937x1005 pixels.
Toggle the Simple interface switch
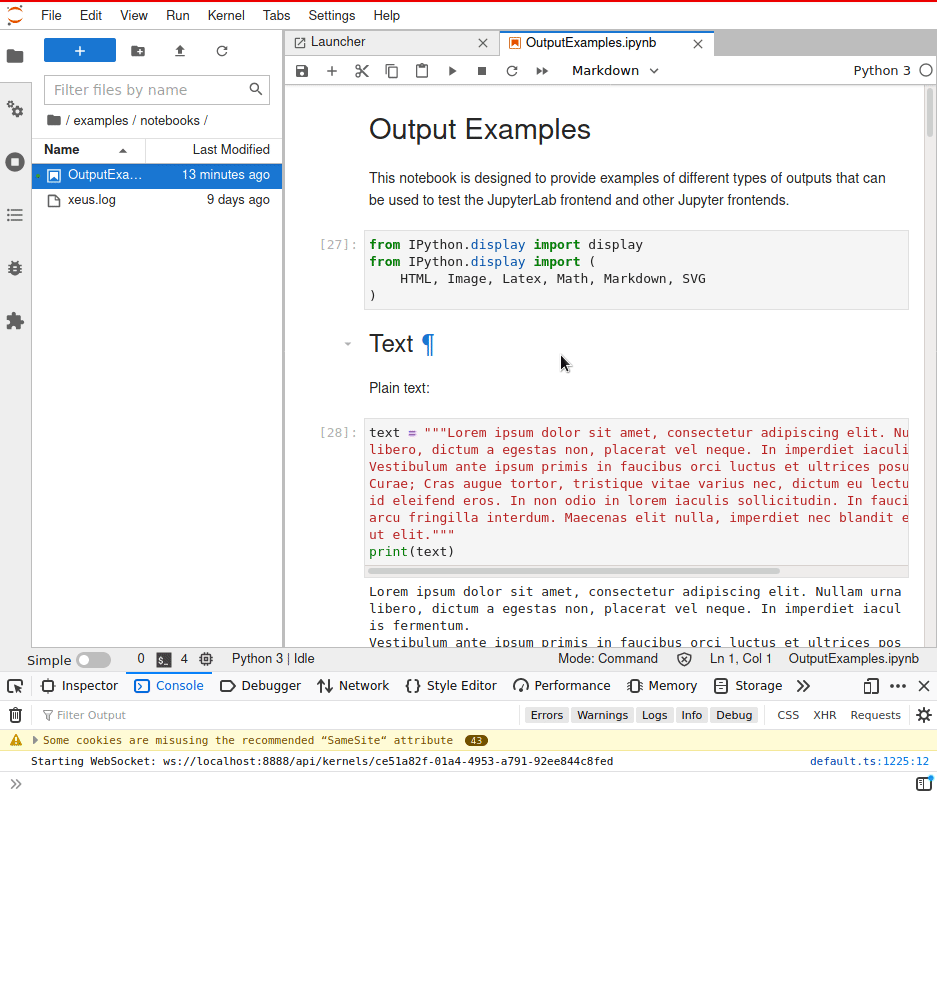click(x=94, y=660)
